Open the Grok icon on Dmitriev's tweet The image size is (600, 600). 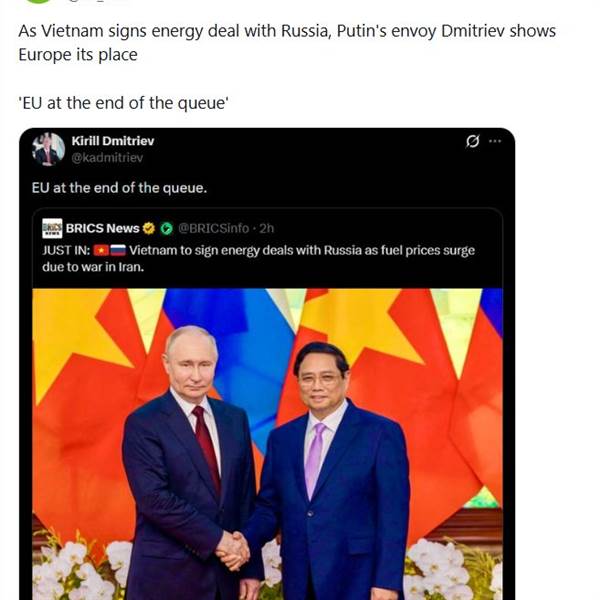pos(473,142)
